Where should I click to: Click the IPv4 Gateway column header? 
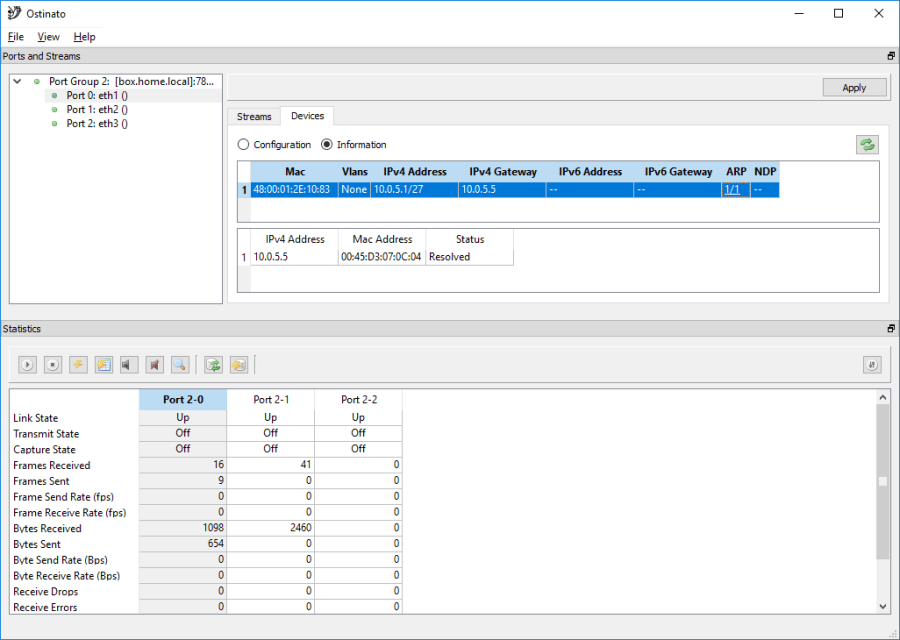[x=502, y=172]
